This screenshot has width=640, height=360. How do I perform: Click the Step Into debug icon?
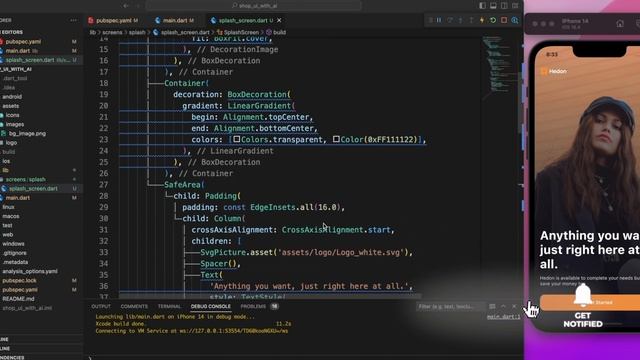[x=461, y=20]
